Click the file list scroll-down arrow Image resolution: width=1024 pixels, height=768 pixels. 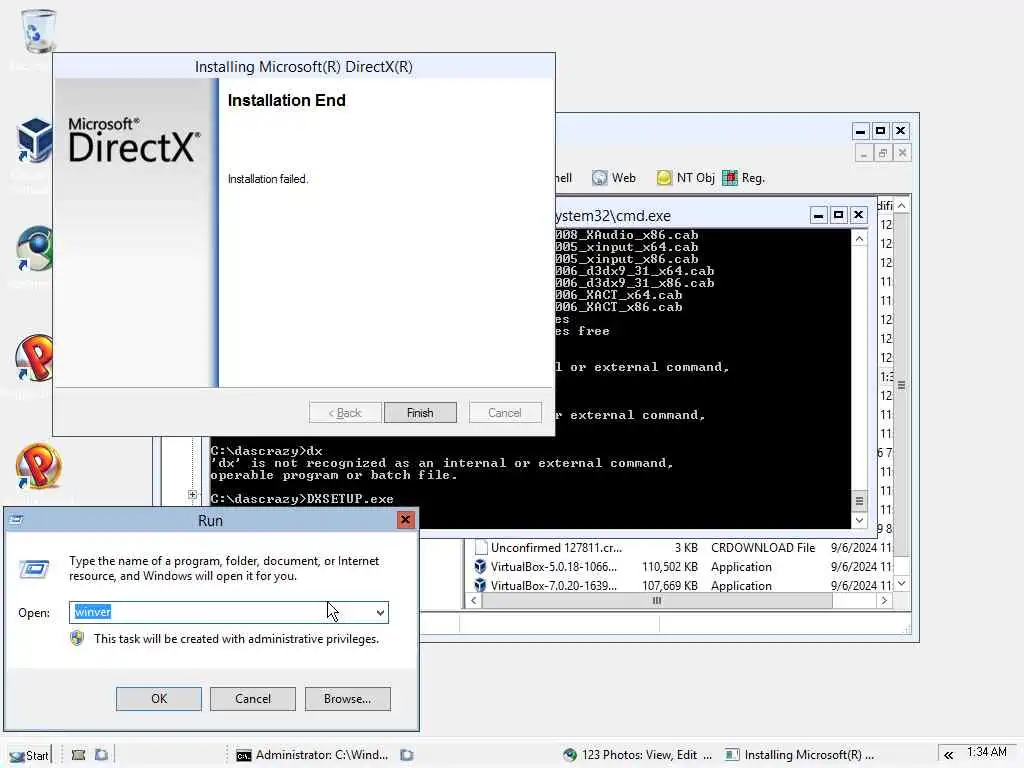[902, 584]
